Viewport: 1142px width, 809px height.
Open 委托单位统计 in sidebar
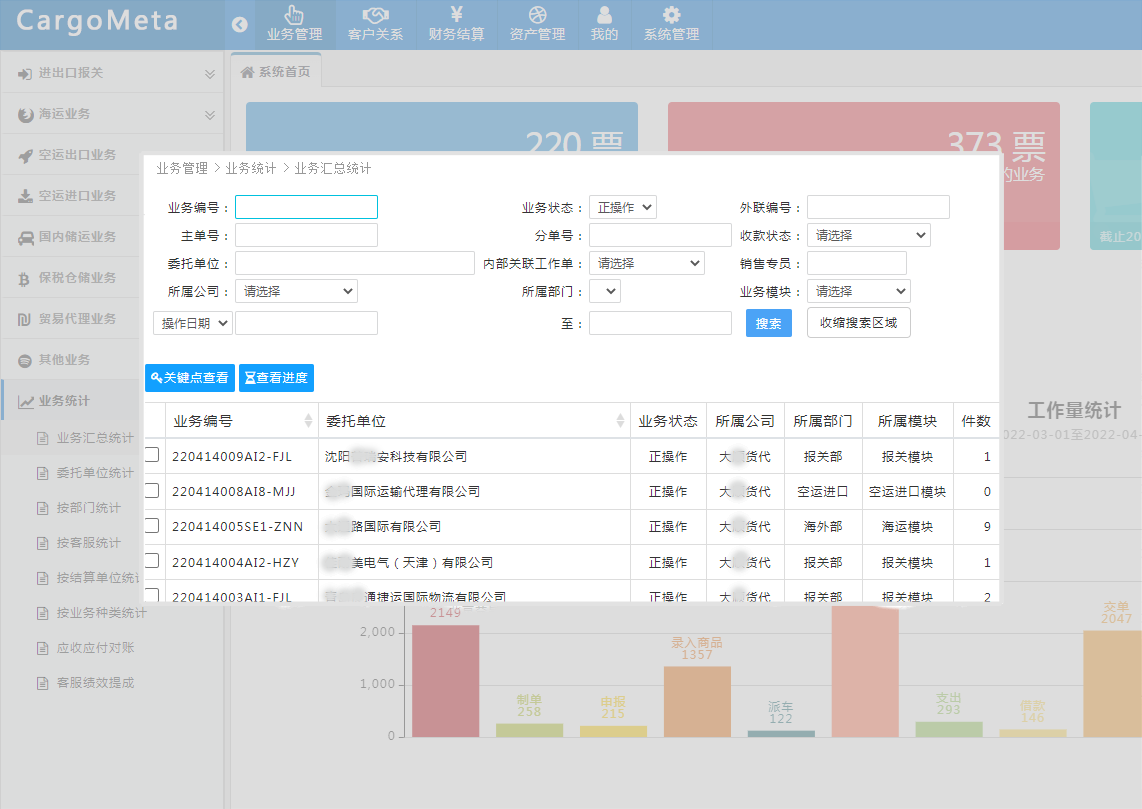tap(95, 472)
